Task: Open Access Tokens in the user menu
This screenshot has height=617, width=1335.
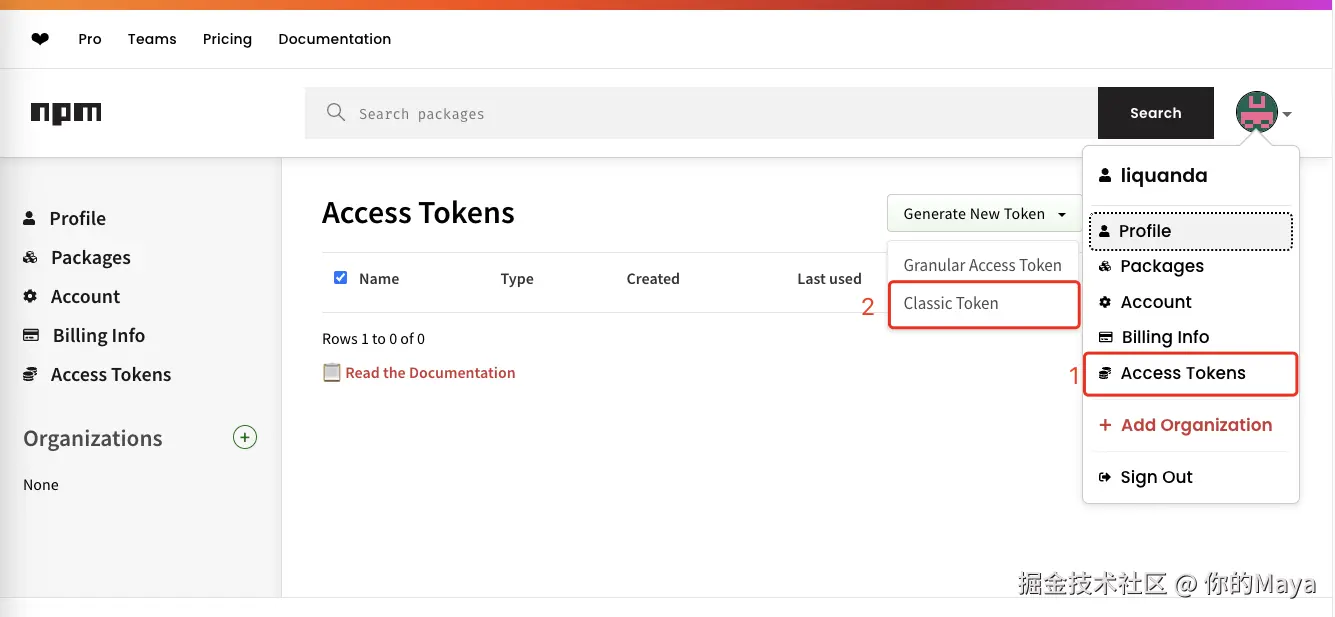Action: (1183, 373)
